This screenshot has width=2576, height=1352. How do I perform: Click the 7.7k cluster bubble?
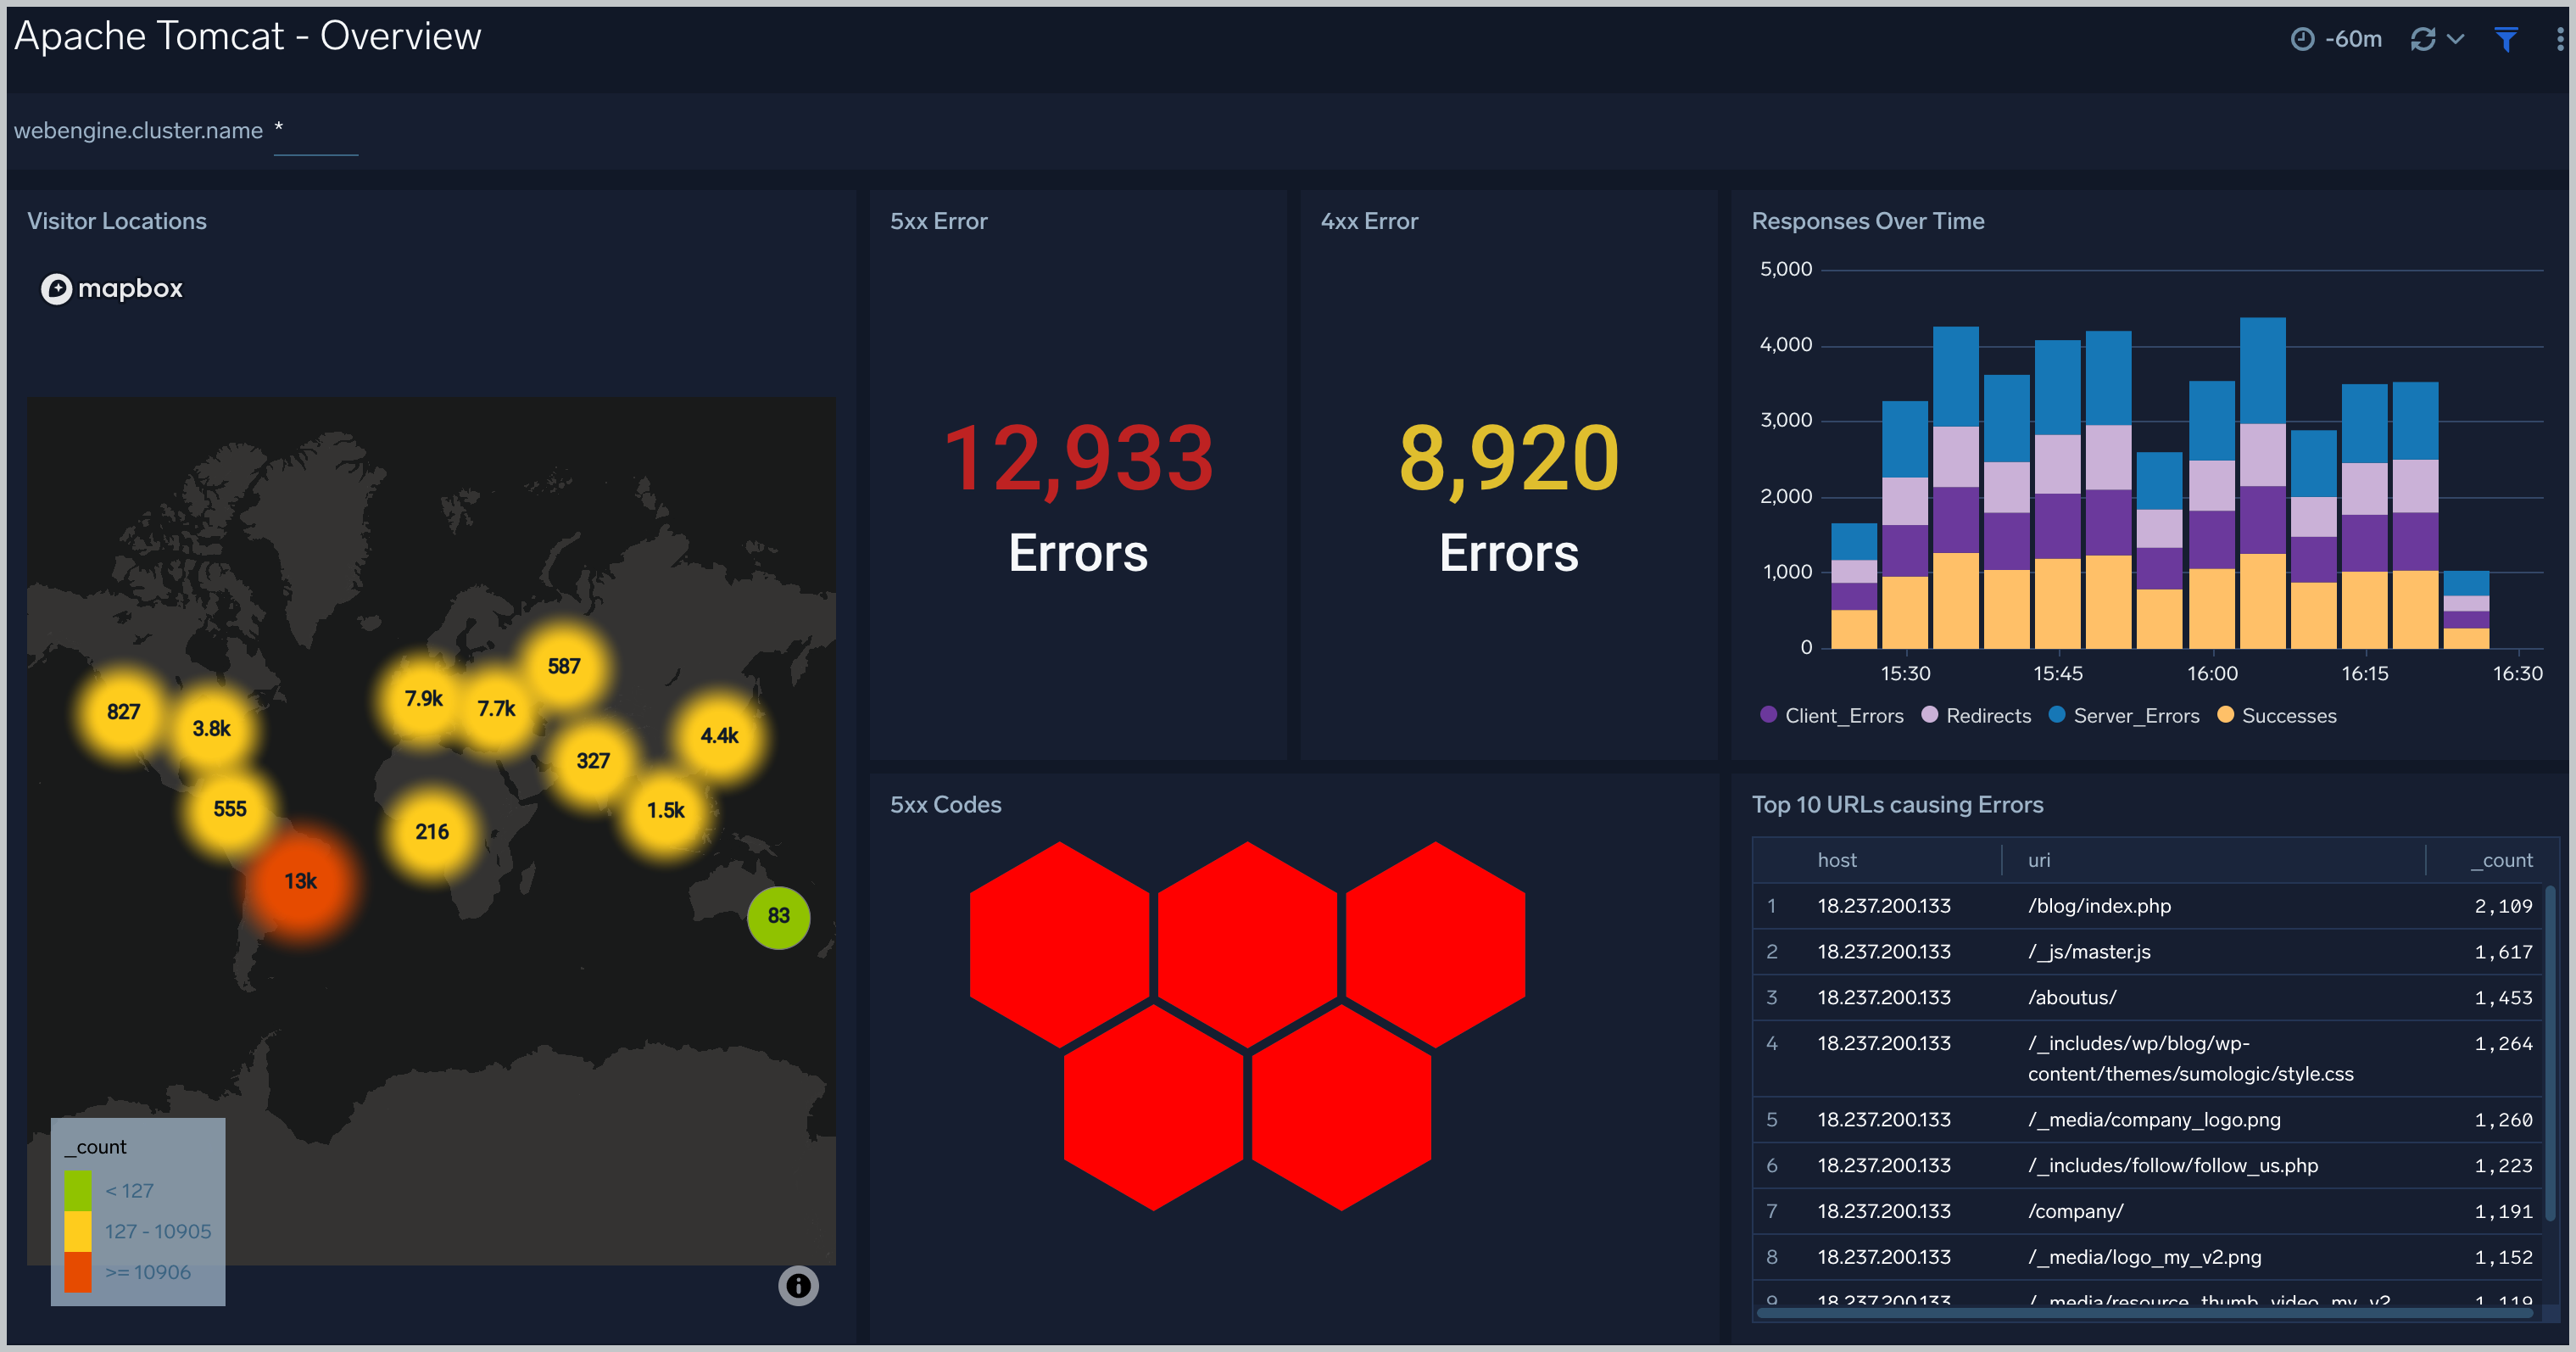(496, 709)
